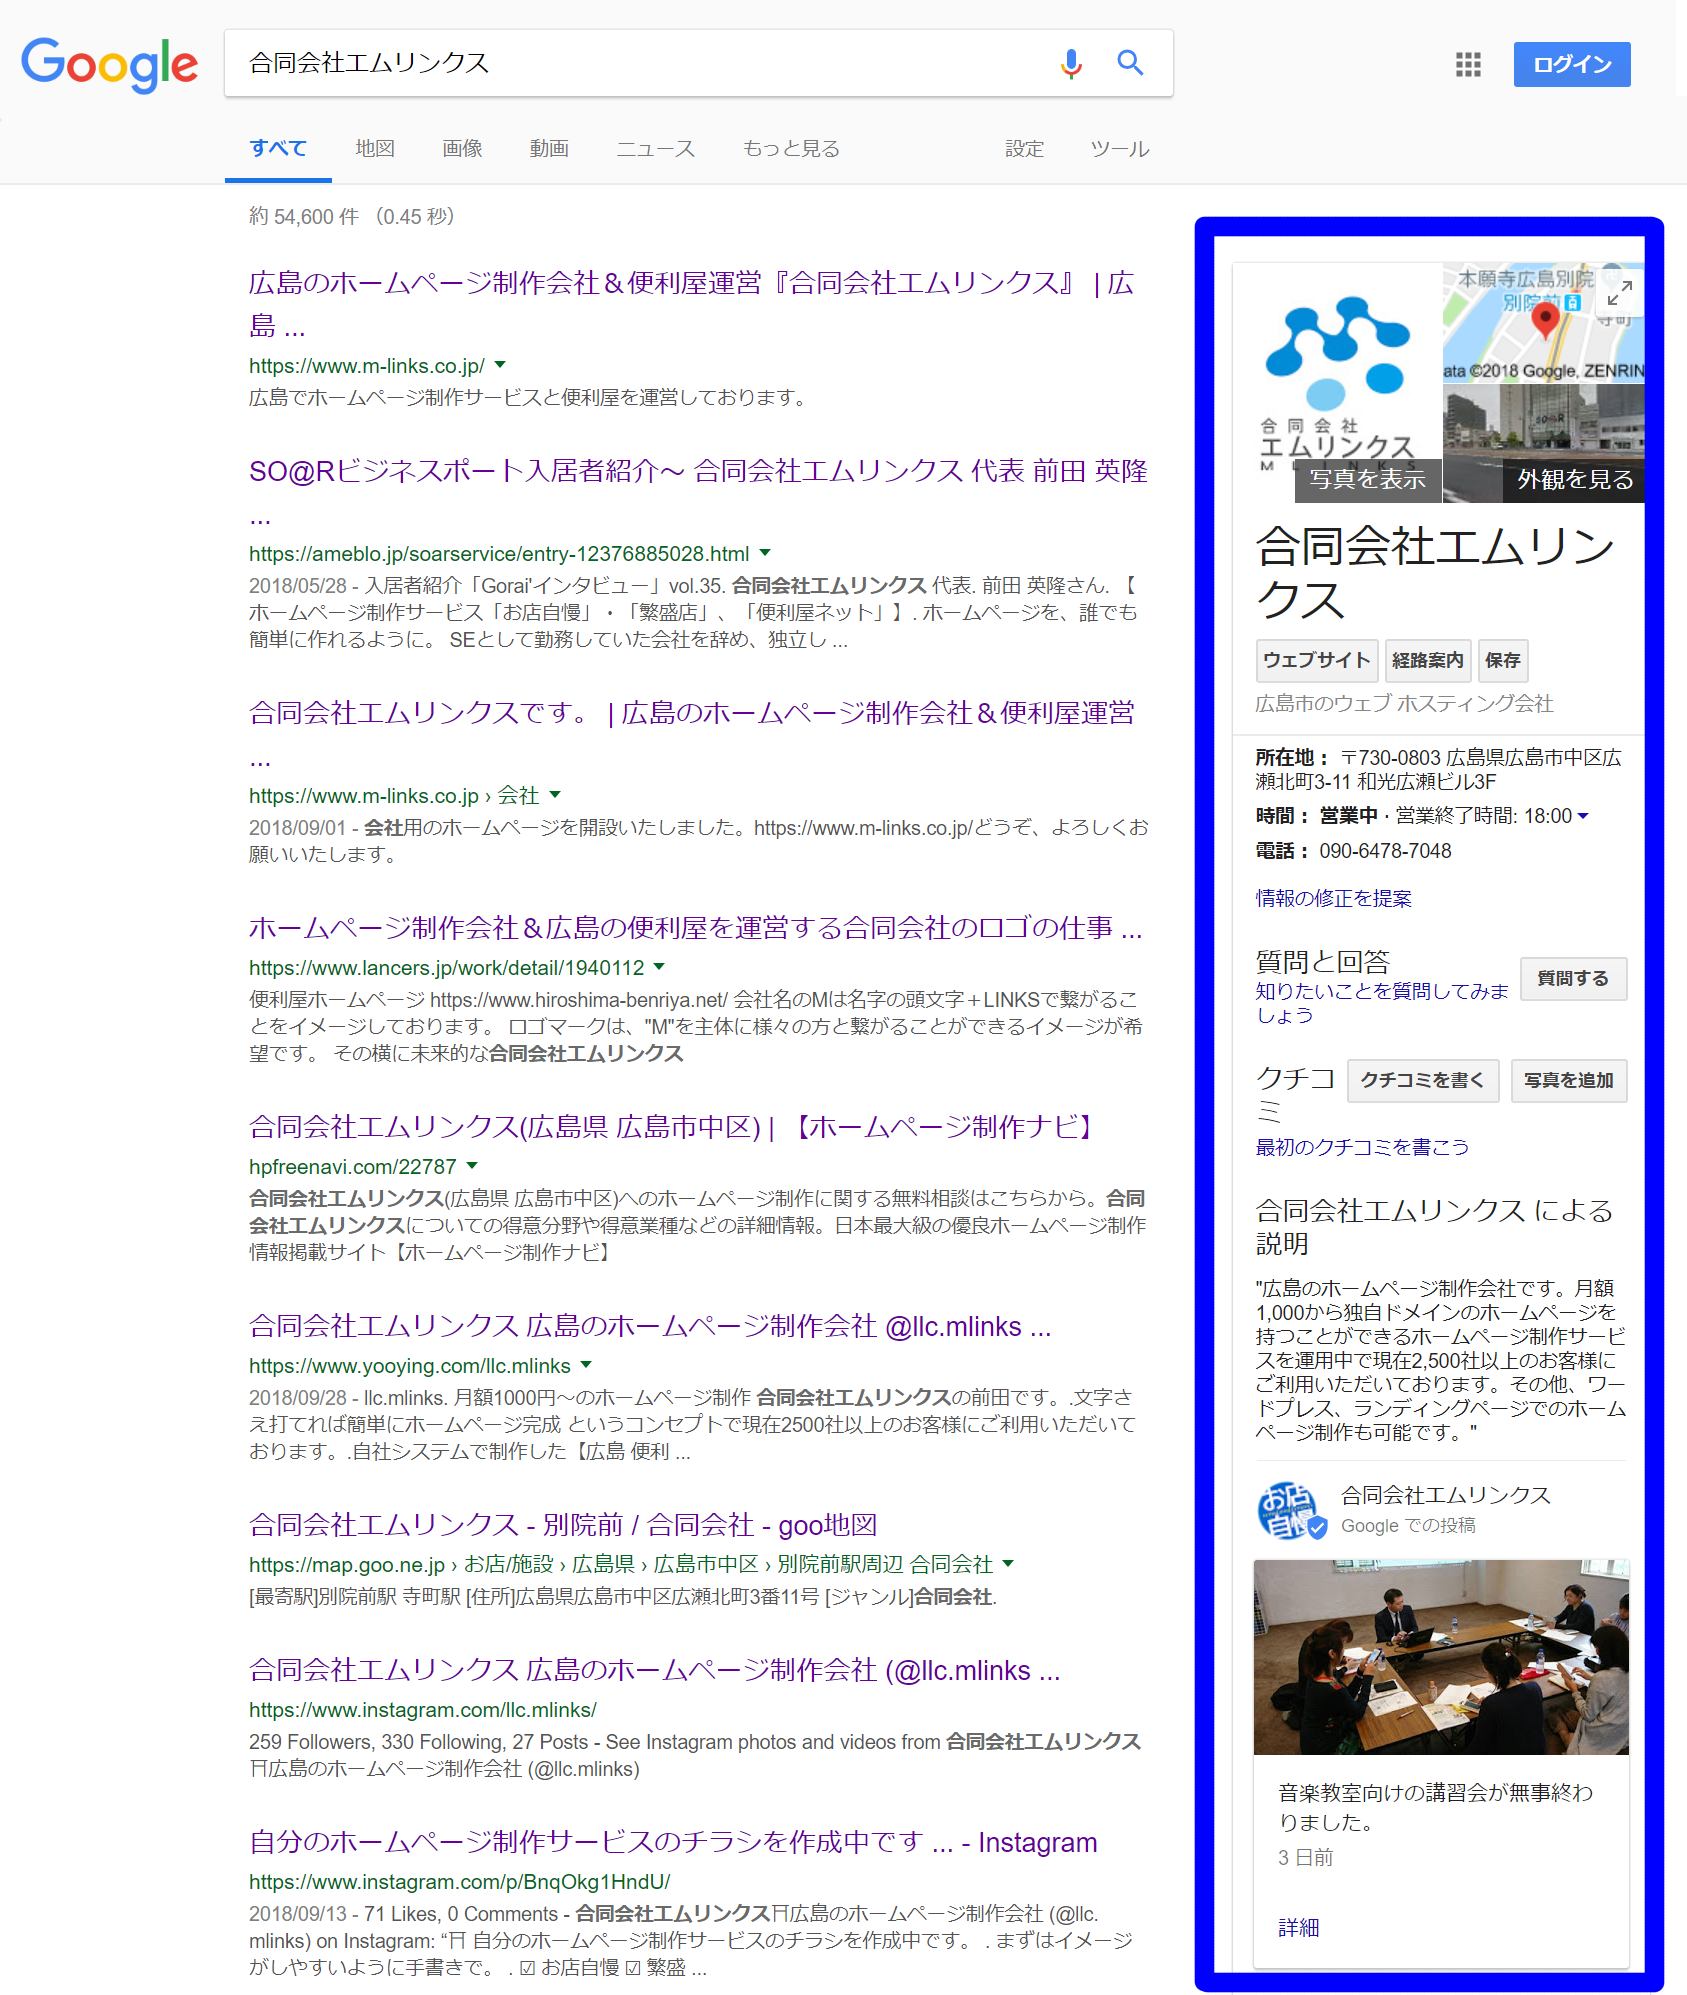Click the blue magnifier search icon

coord(1130,63)
